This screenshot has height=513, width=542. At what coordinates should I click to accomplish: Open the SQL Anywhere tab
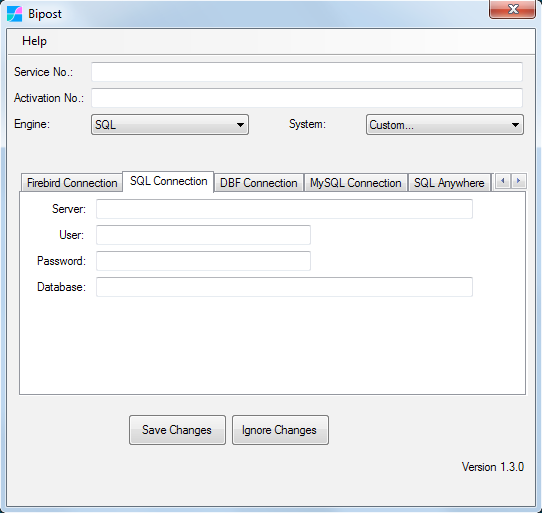449,183
